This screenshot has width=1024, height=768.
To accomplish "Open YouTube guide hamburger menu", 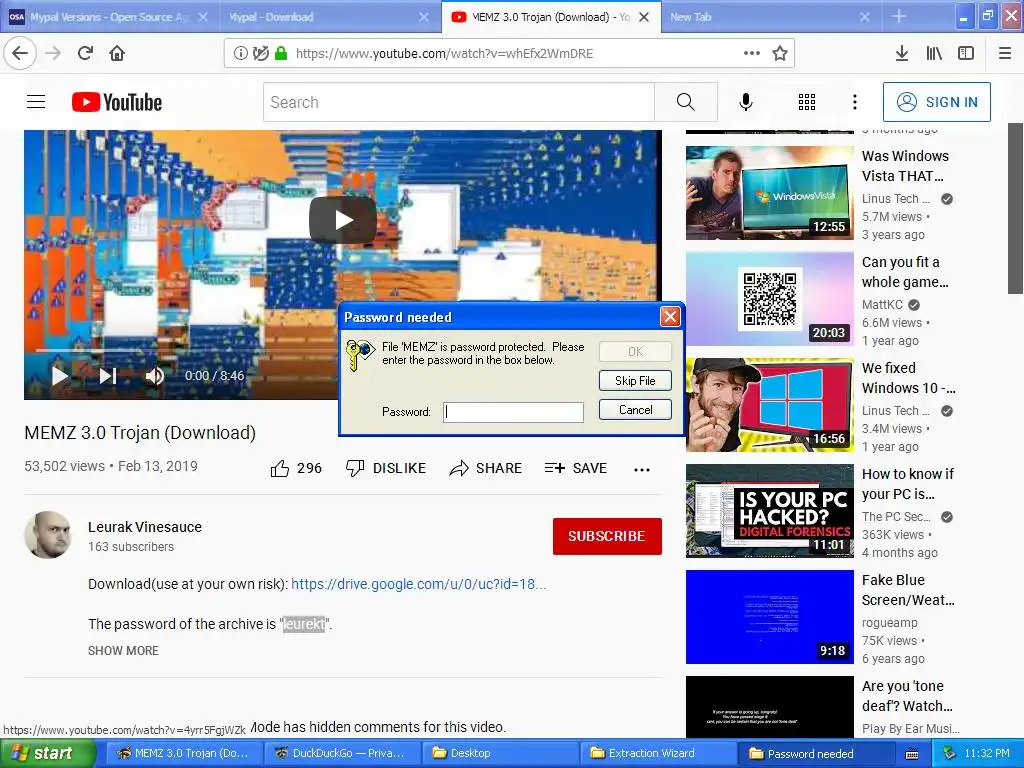I will coord(36,101).
